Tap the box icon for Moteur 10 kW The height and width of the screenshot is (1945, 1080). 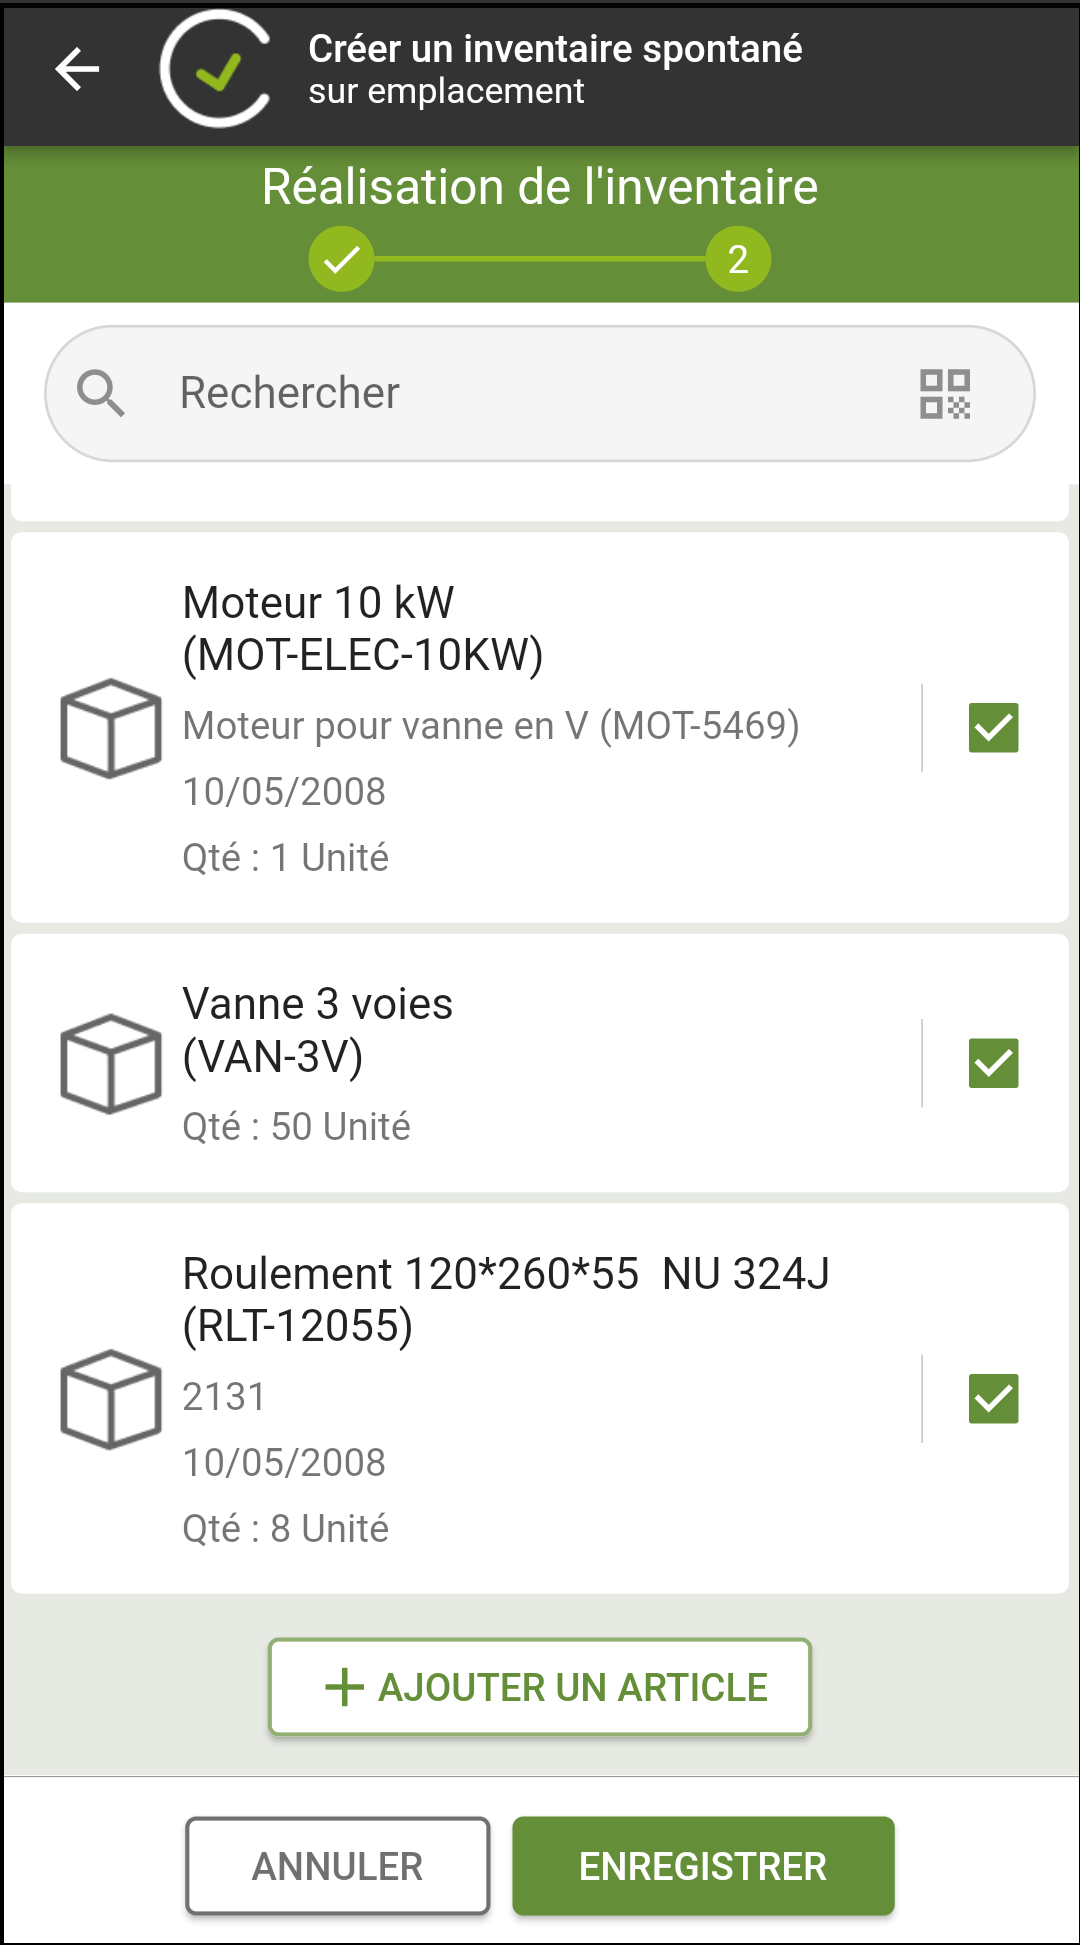click(x=111, y=728)
